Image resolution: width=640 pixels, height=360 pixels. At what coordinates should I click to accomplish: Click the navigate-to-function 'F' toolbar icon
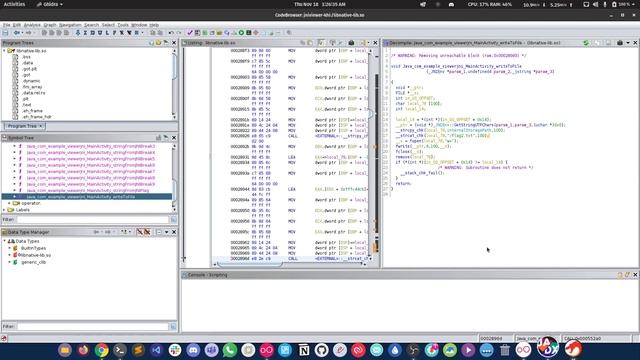pos(115,33)
